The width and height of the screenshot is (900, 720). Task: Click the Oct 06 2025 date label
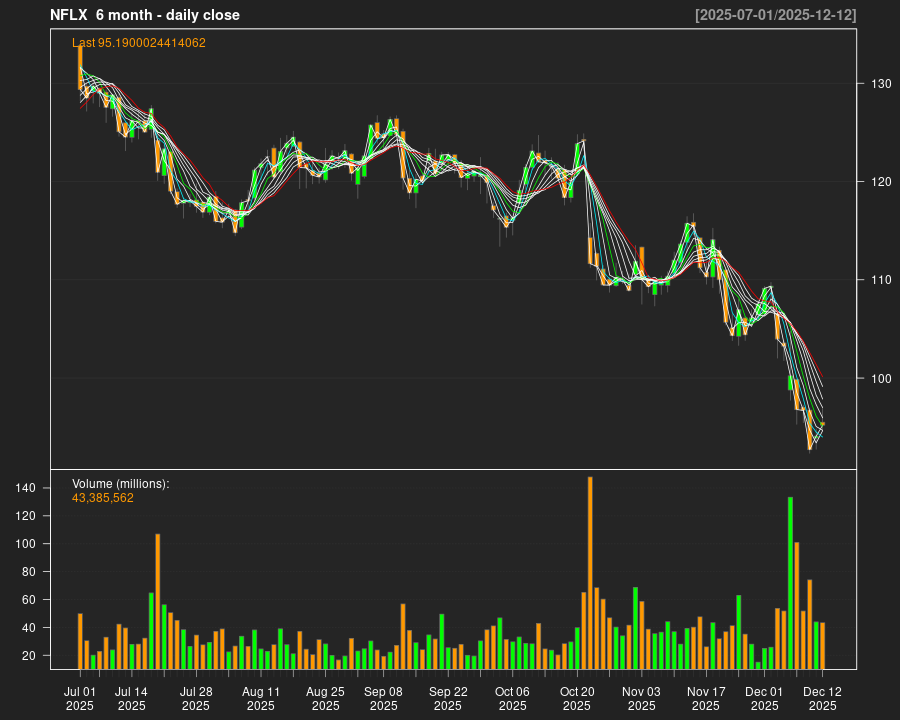(x=510, y=698)
